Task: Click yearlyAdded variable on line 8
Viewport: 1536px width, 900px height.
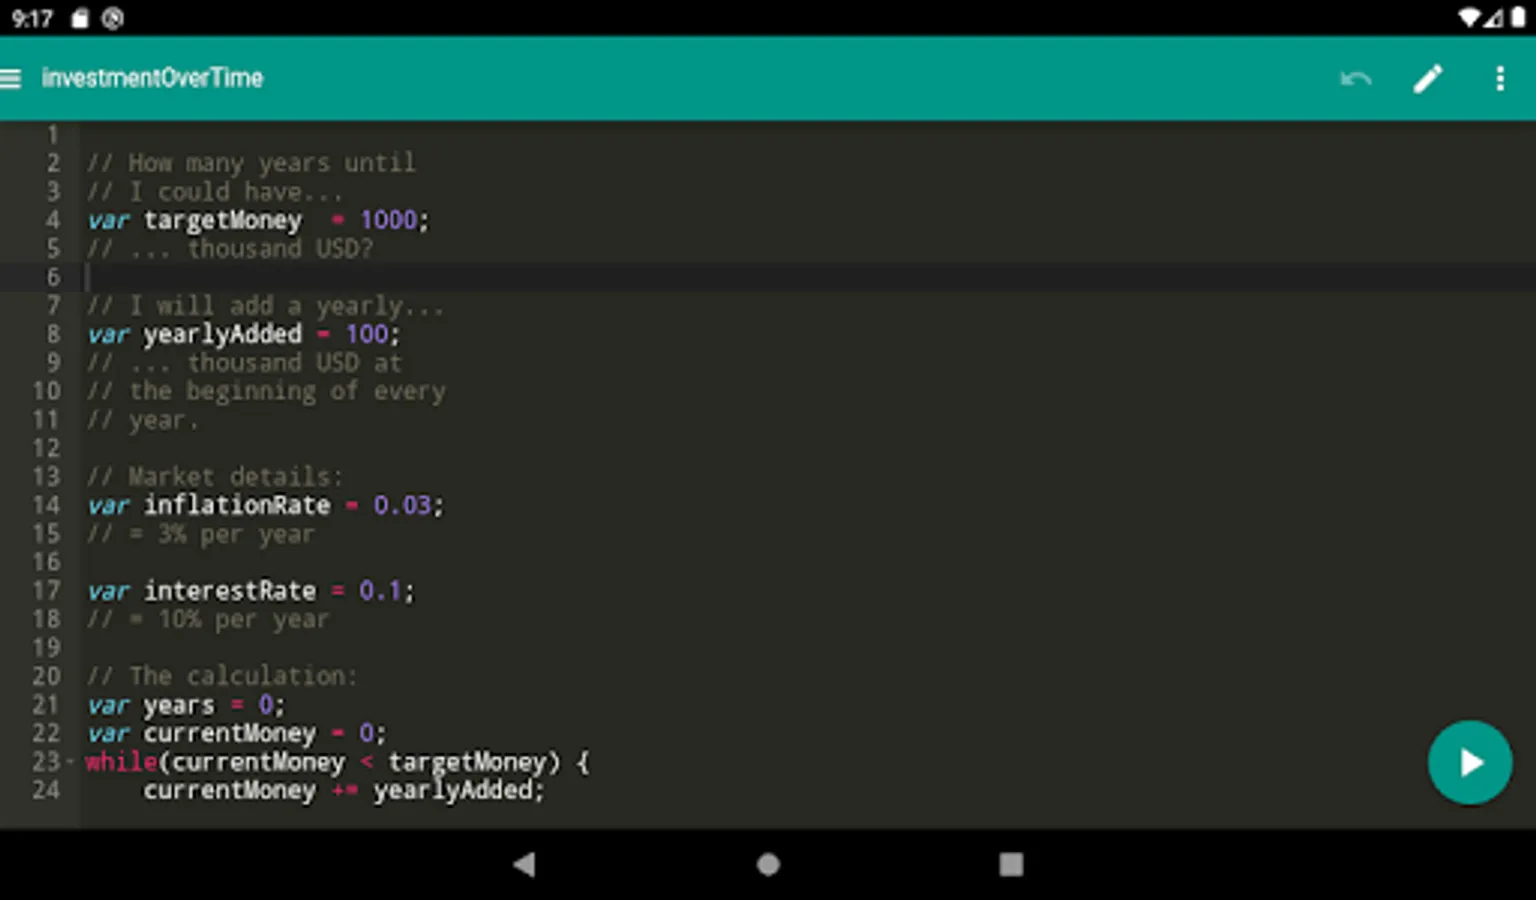Action: click(x=222, y=334)
